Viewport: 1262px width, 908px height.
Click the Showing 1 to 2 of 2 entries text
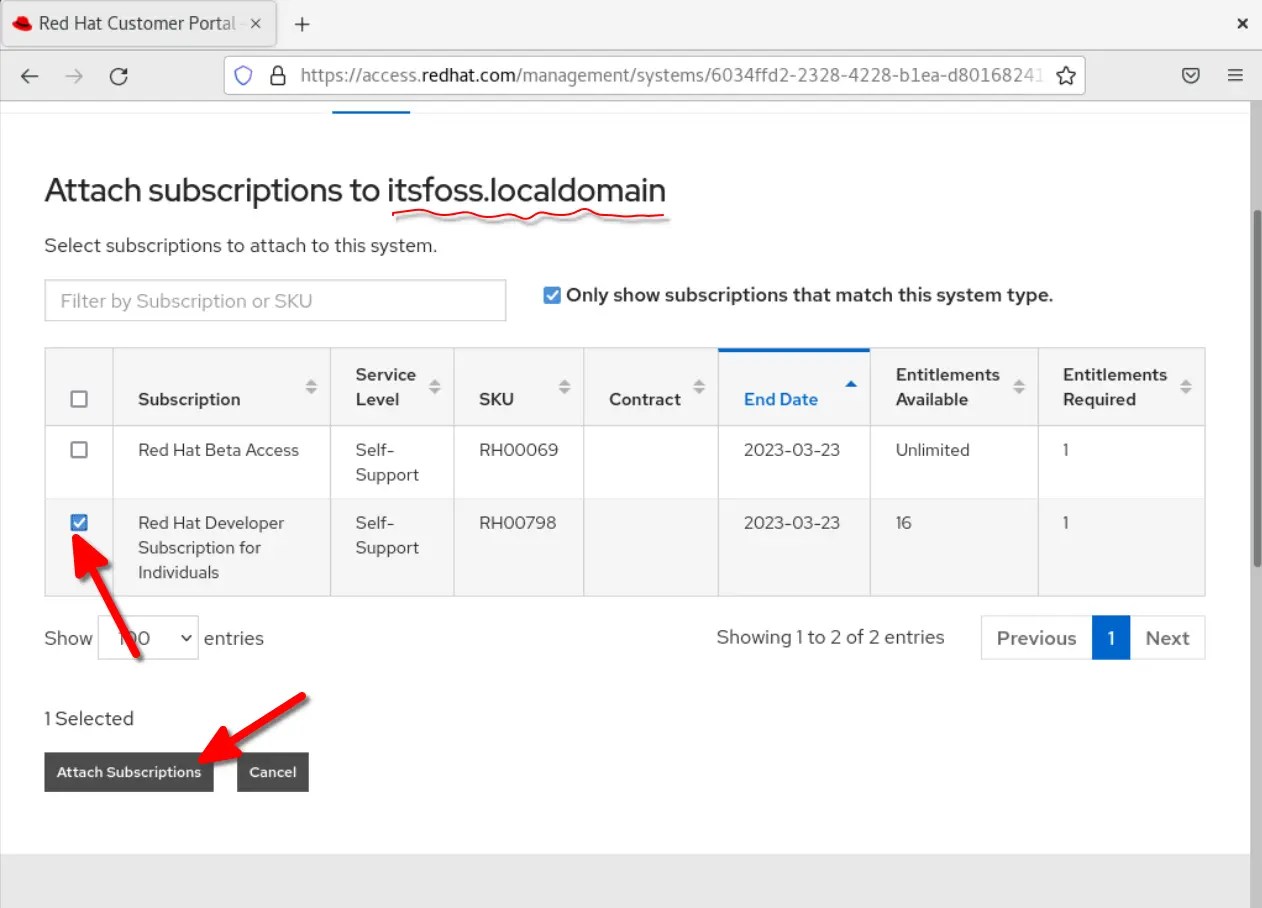coord(830,637)
